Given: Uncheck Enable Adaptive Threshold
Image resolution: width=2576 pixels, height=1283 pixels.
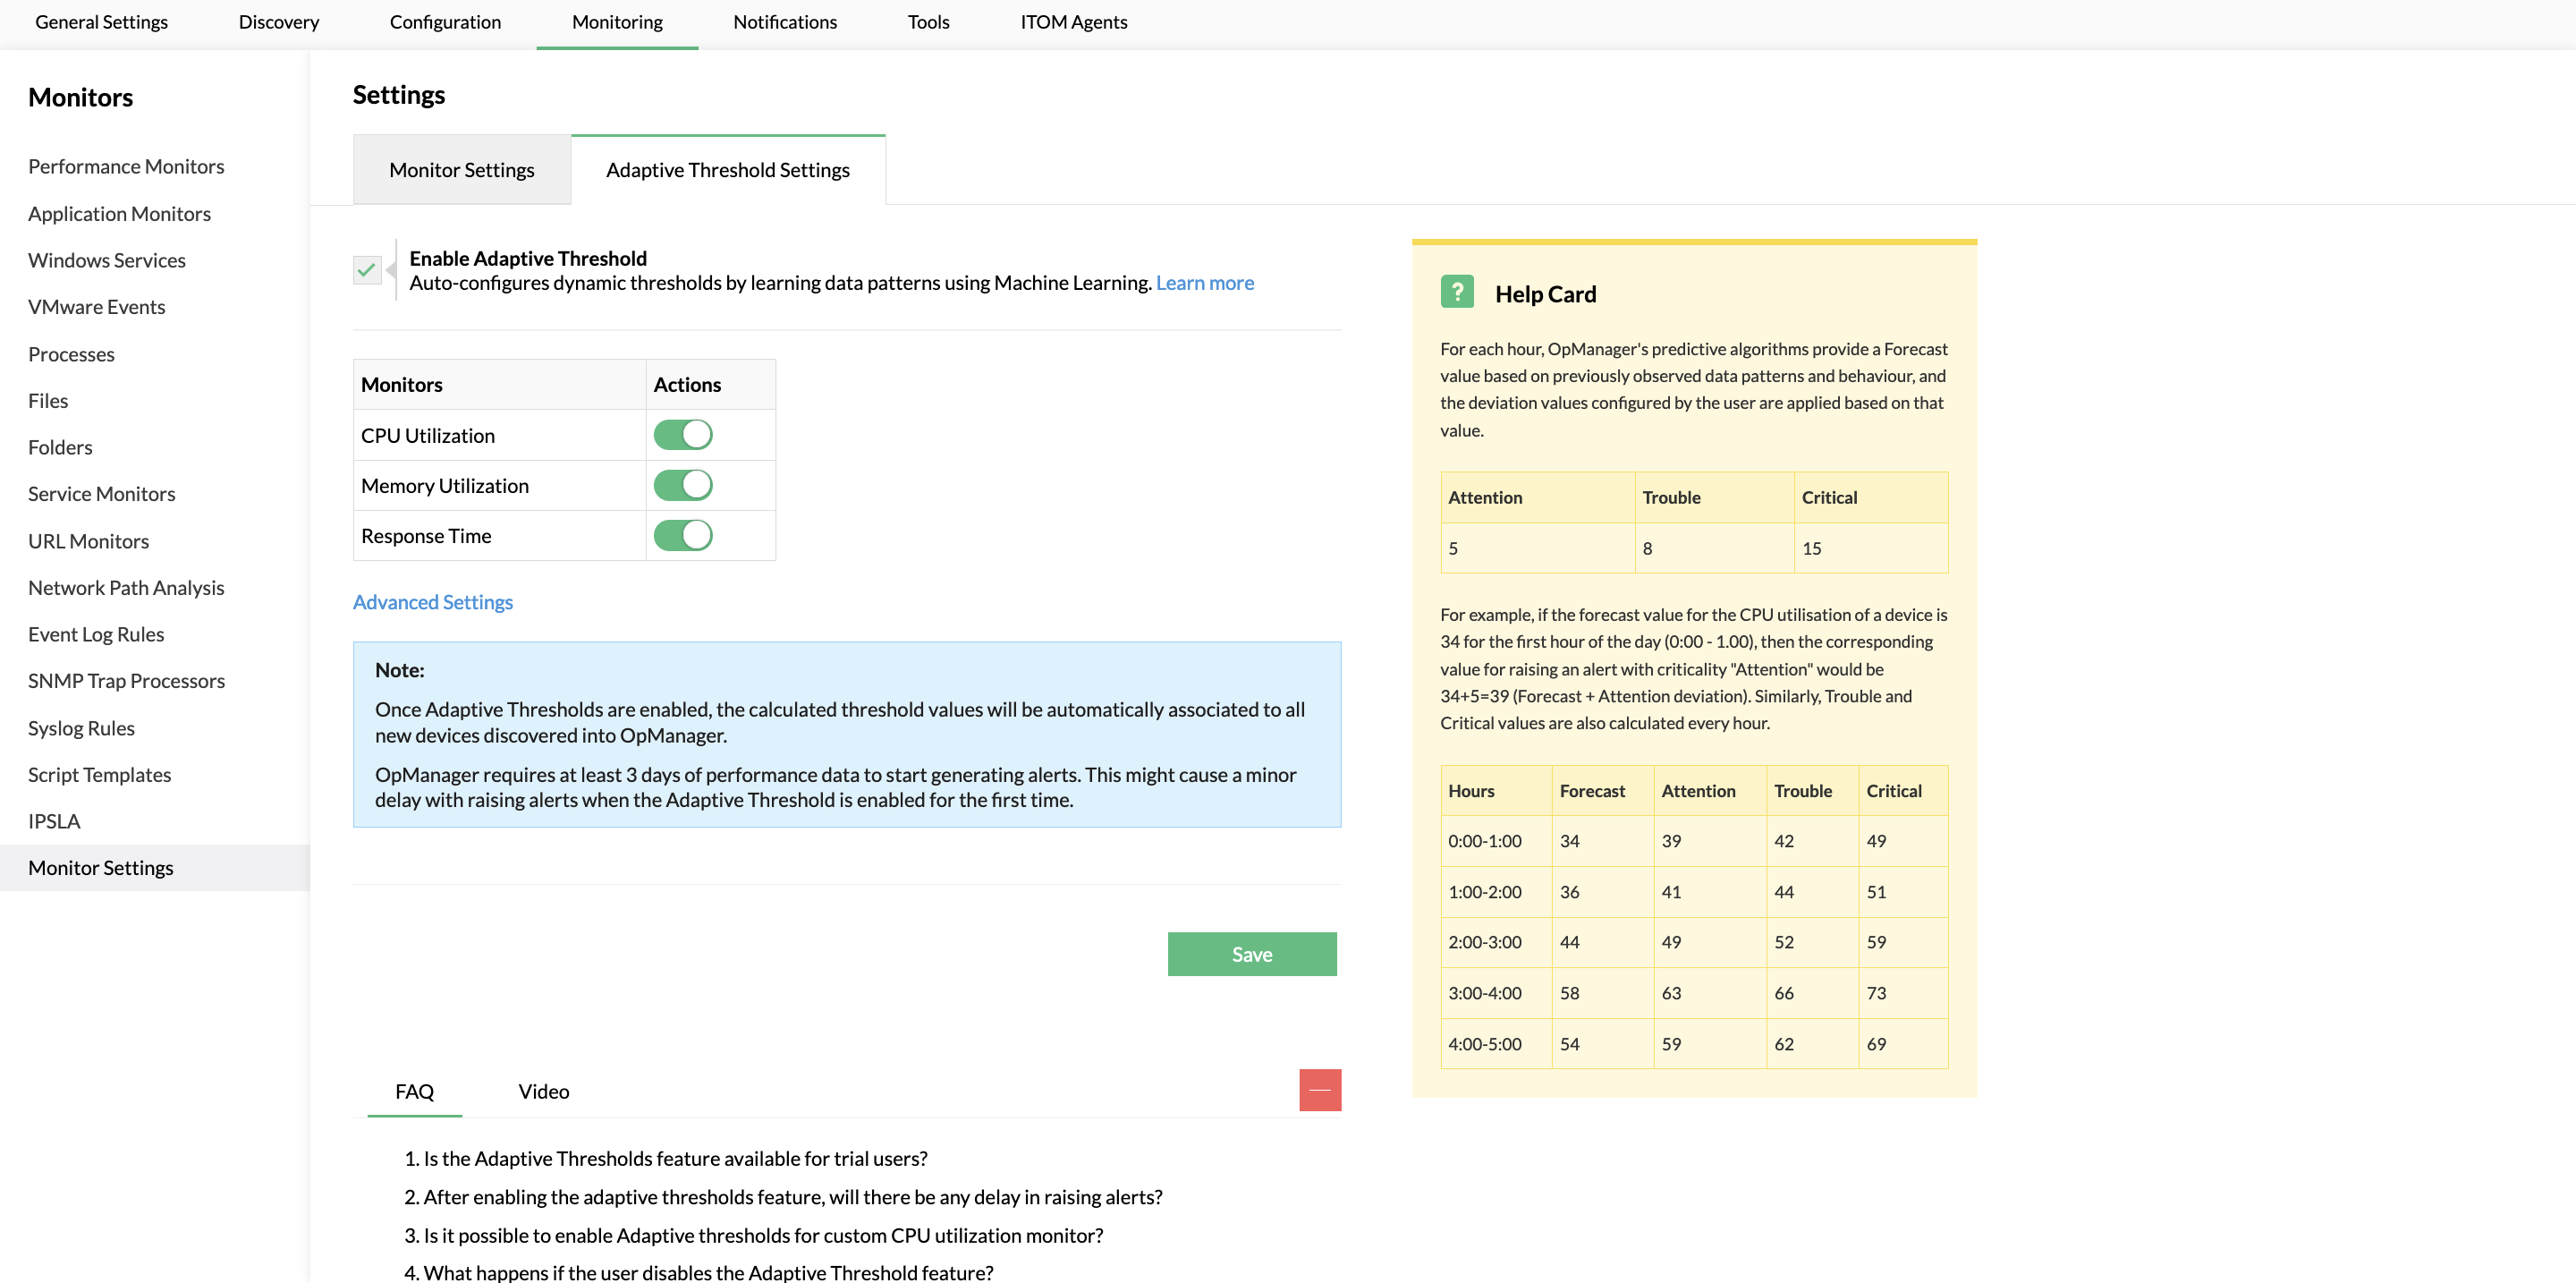Looking at the screenshot, I should (366, 269).
